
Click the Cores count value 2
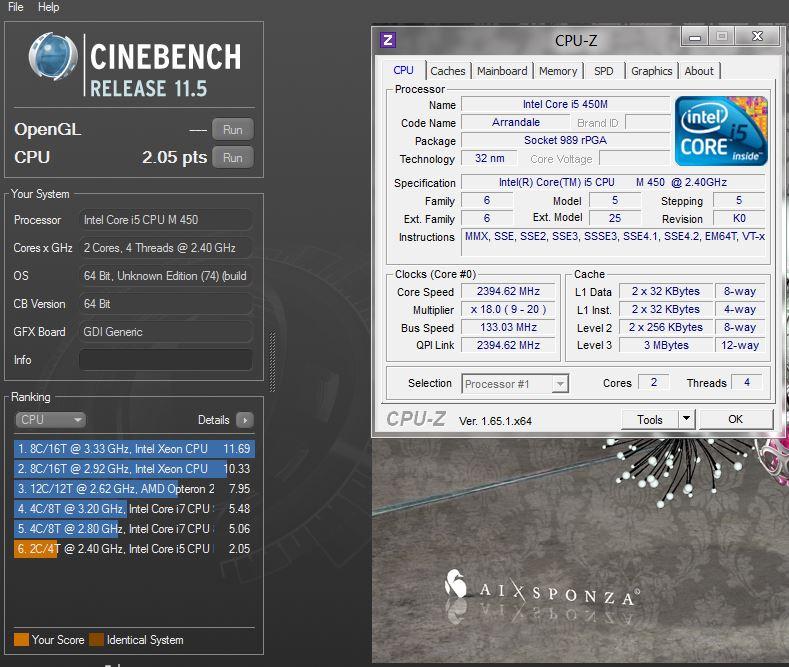[654, 382]
